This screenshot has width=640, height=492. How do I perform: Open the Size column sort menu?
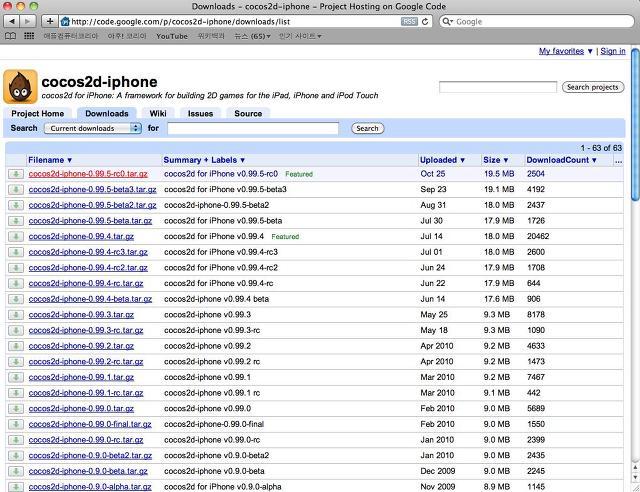pyautogui.click(x=496, y=160)
